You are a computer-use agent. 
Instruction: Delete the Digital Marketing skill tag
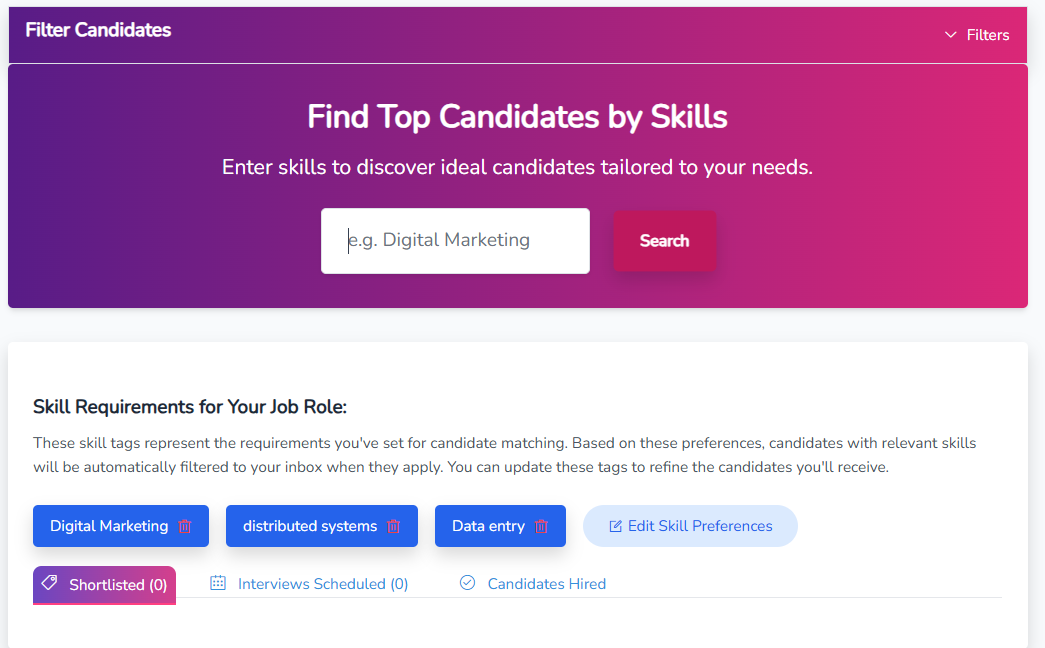point(185,526)
